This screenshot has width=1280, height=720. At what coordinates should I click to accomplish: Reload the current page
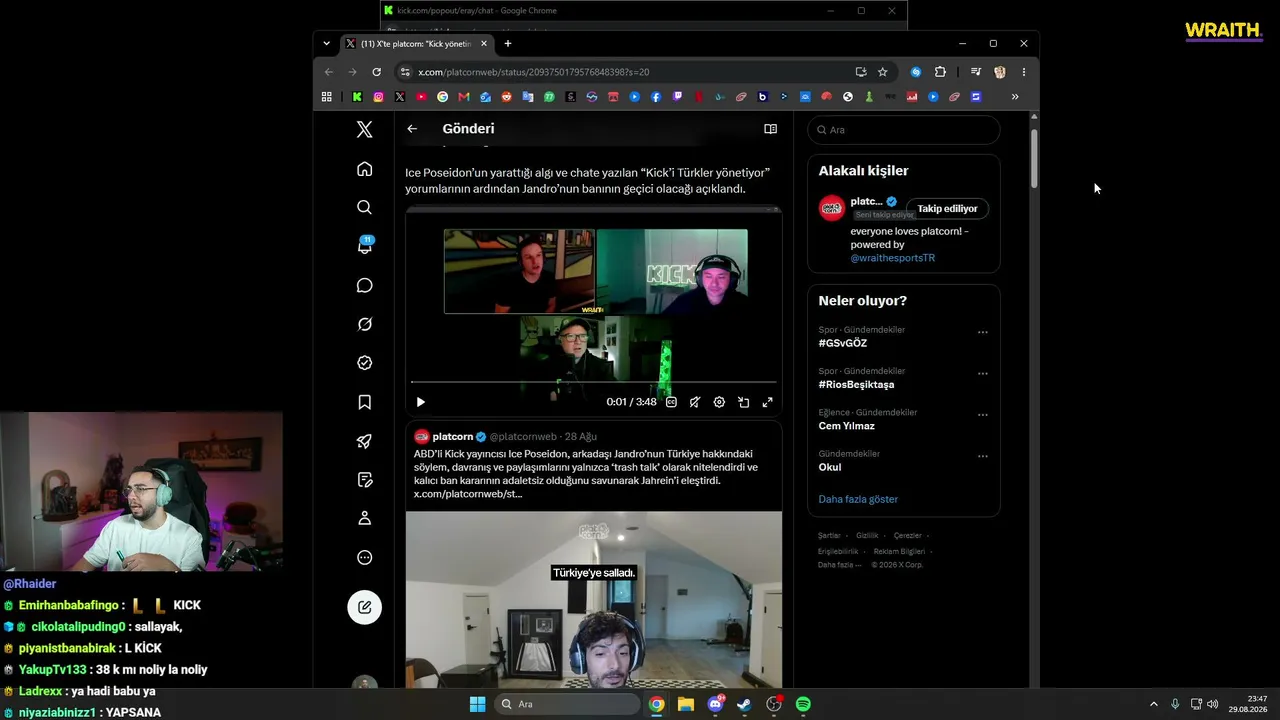click(x=376, y=72)
